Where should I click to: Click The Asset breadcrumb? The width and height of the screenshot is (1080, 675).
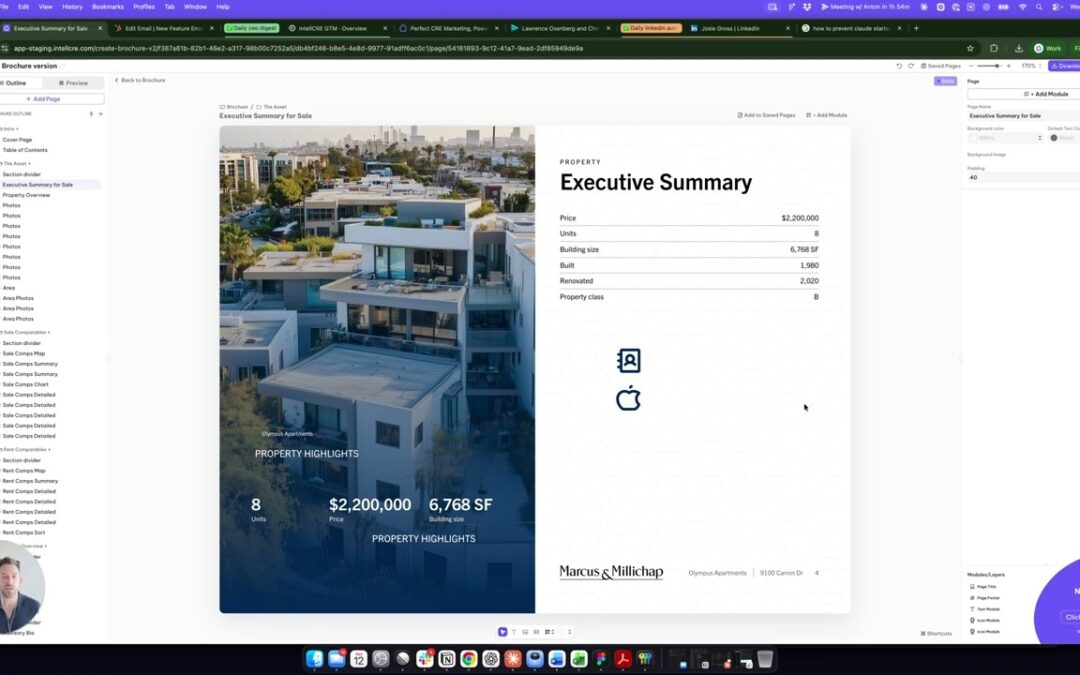click(271, 107)
